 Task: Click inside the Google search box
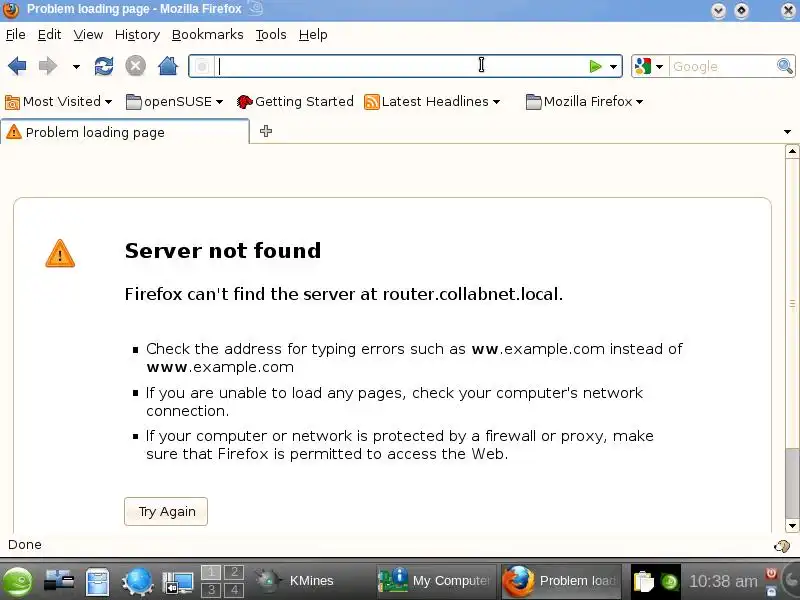tap(722, 66)
